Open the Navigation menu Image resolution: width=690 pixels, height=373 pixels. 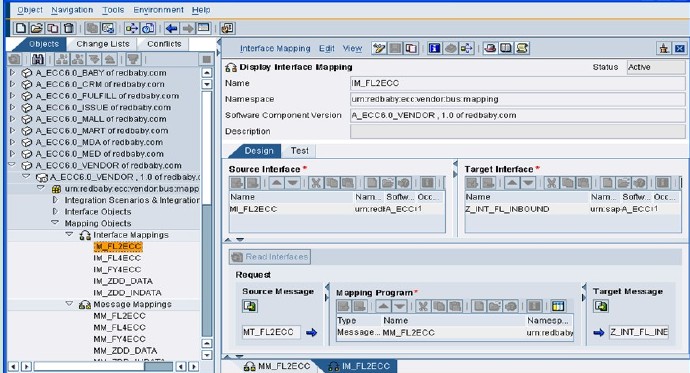click(72, 10)
